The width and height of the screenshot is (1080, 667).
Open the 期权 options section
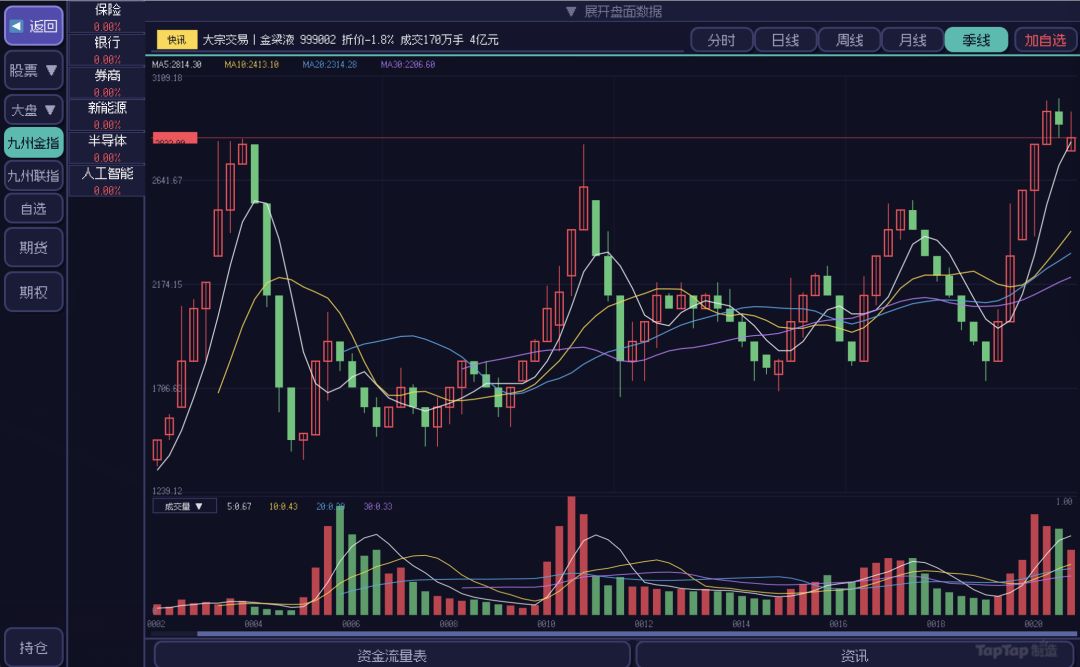click(x=34, y=292)
